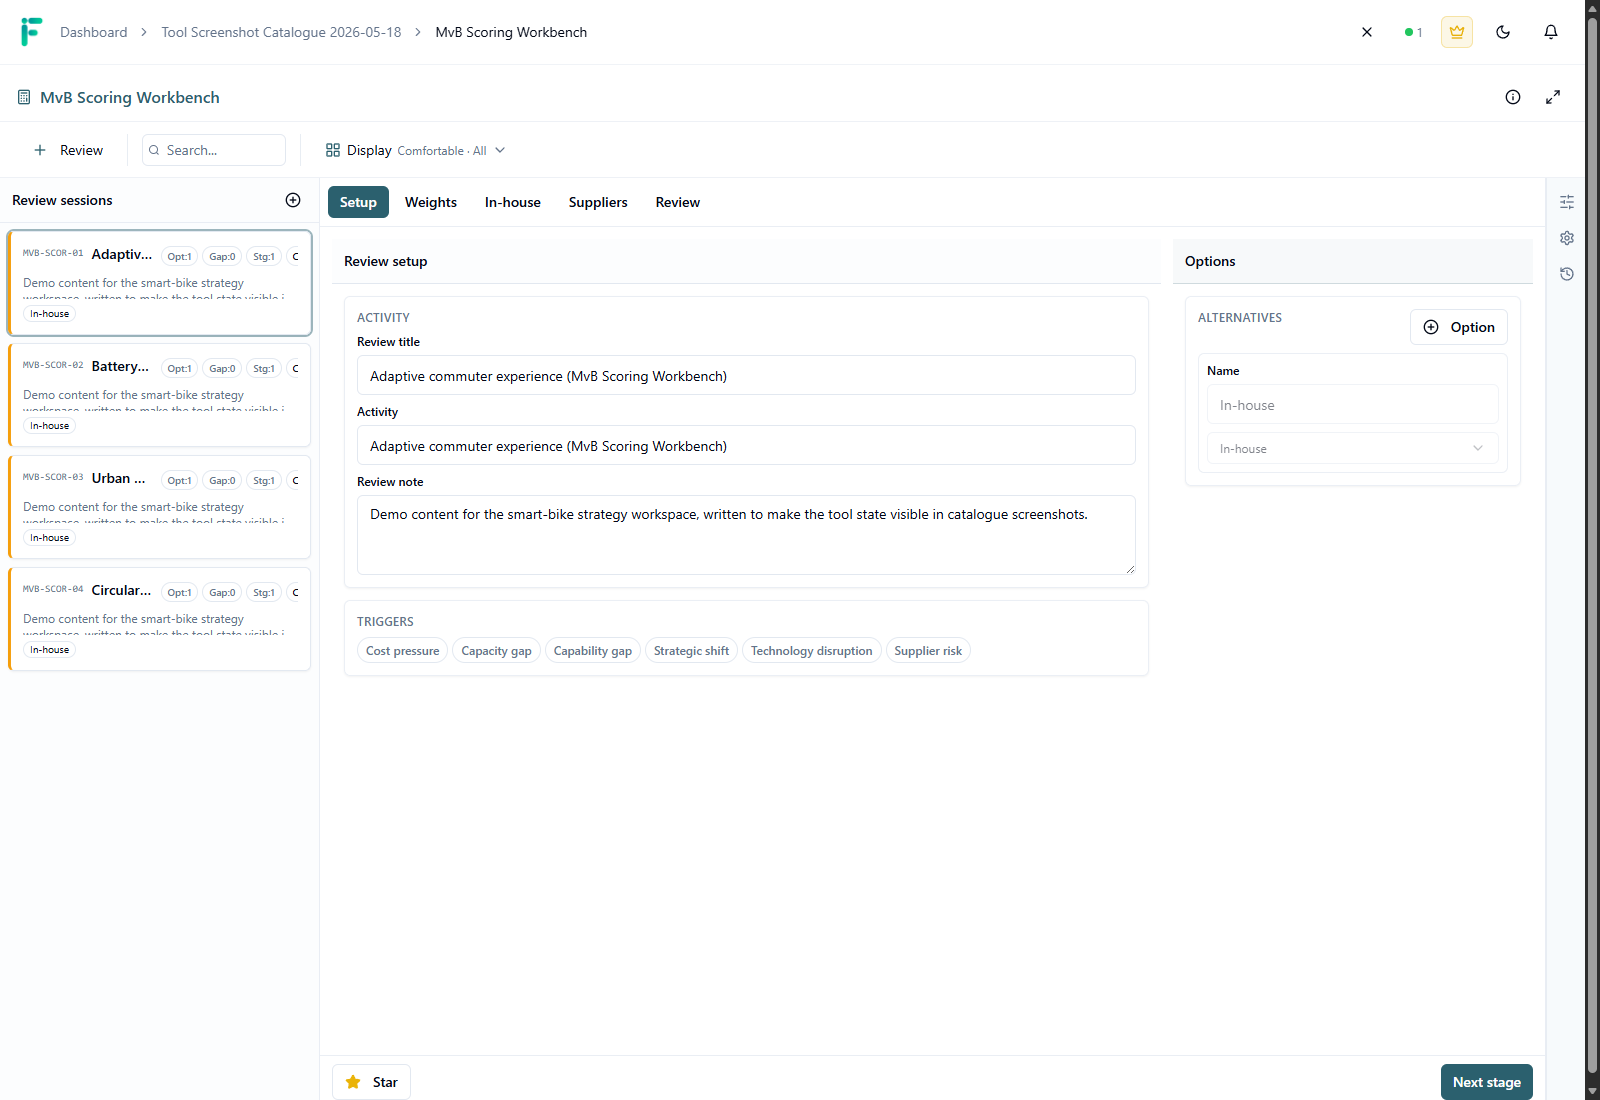Switch to the Weights tab
This screenshot has height=1100, width=1600.
431,202
